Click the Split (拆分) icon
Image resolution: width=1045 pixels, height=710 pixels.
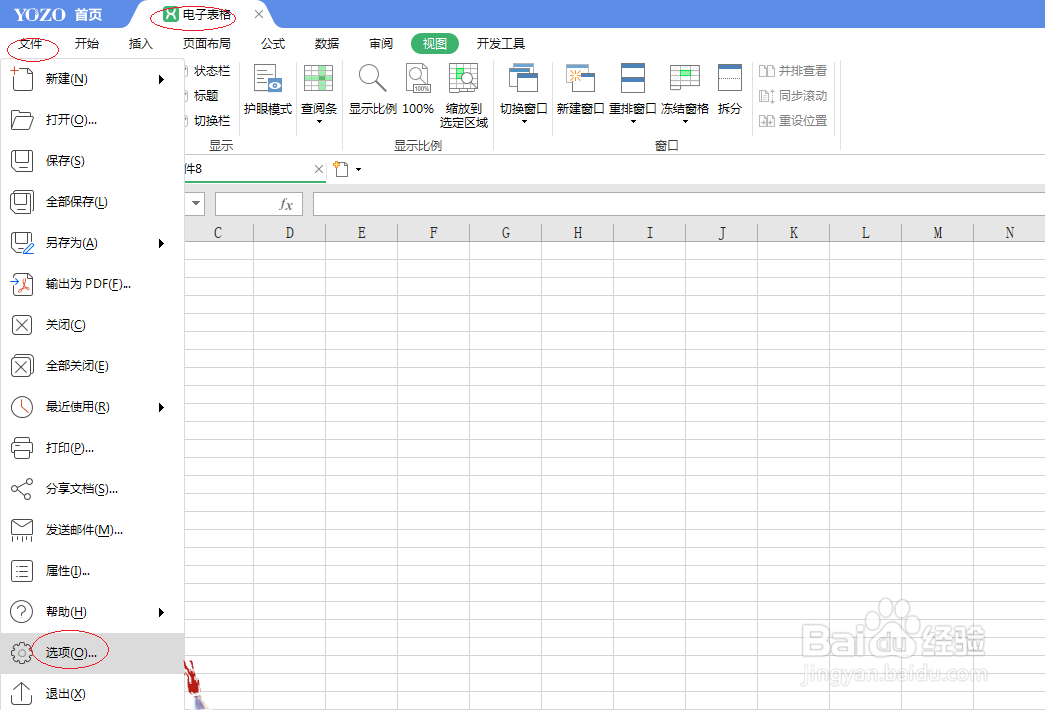point(730,90)
